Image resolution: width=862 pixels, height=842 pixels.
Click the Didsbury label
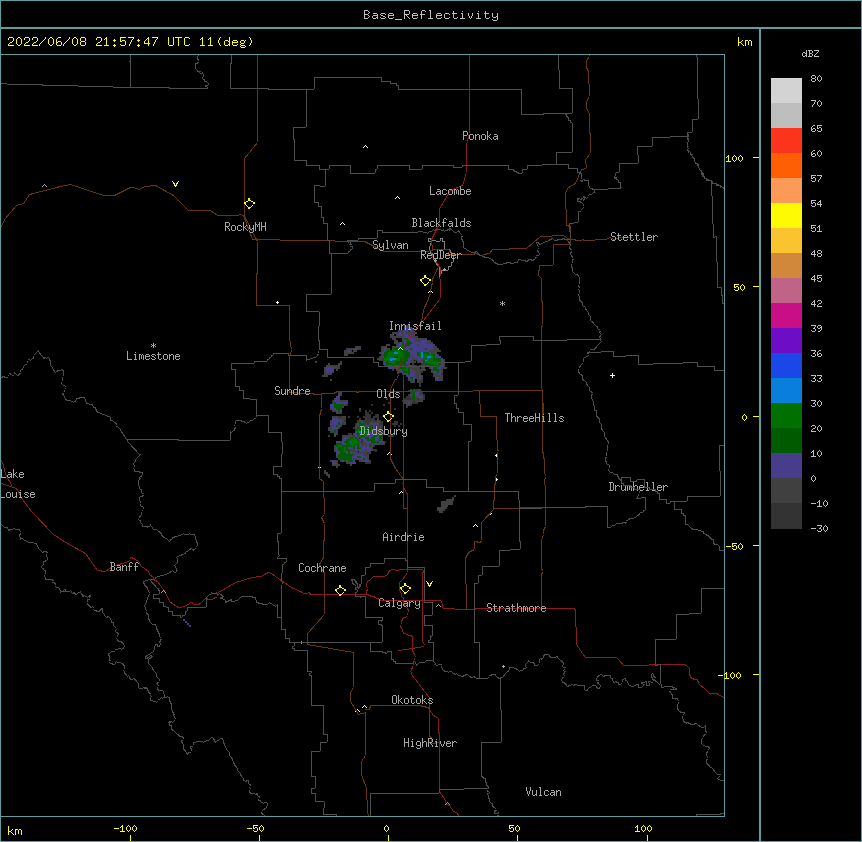coord(384,431)
